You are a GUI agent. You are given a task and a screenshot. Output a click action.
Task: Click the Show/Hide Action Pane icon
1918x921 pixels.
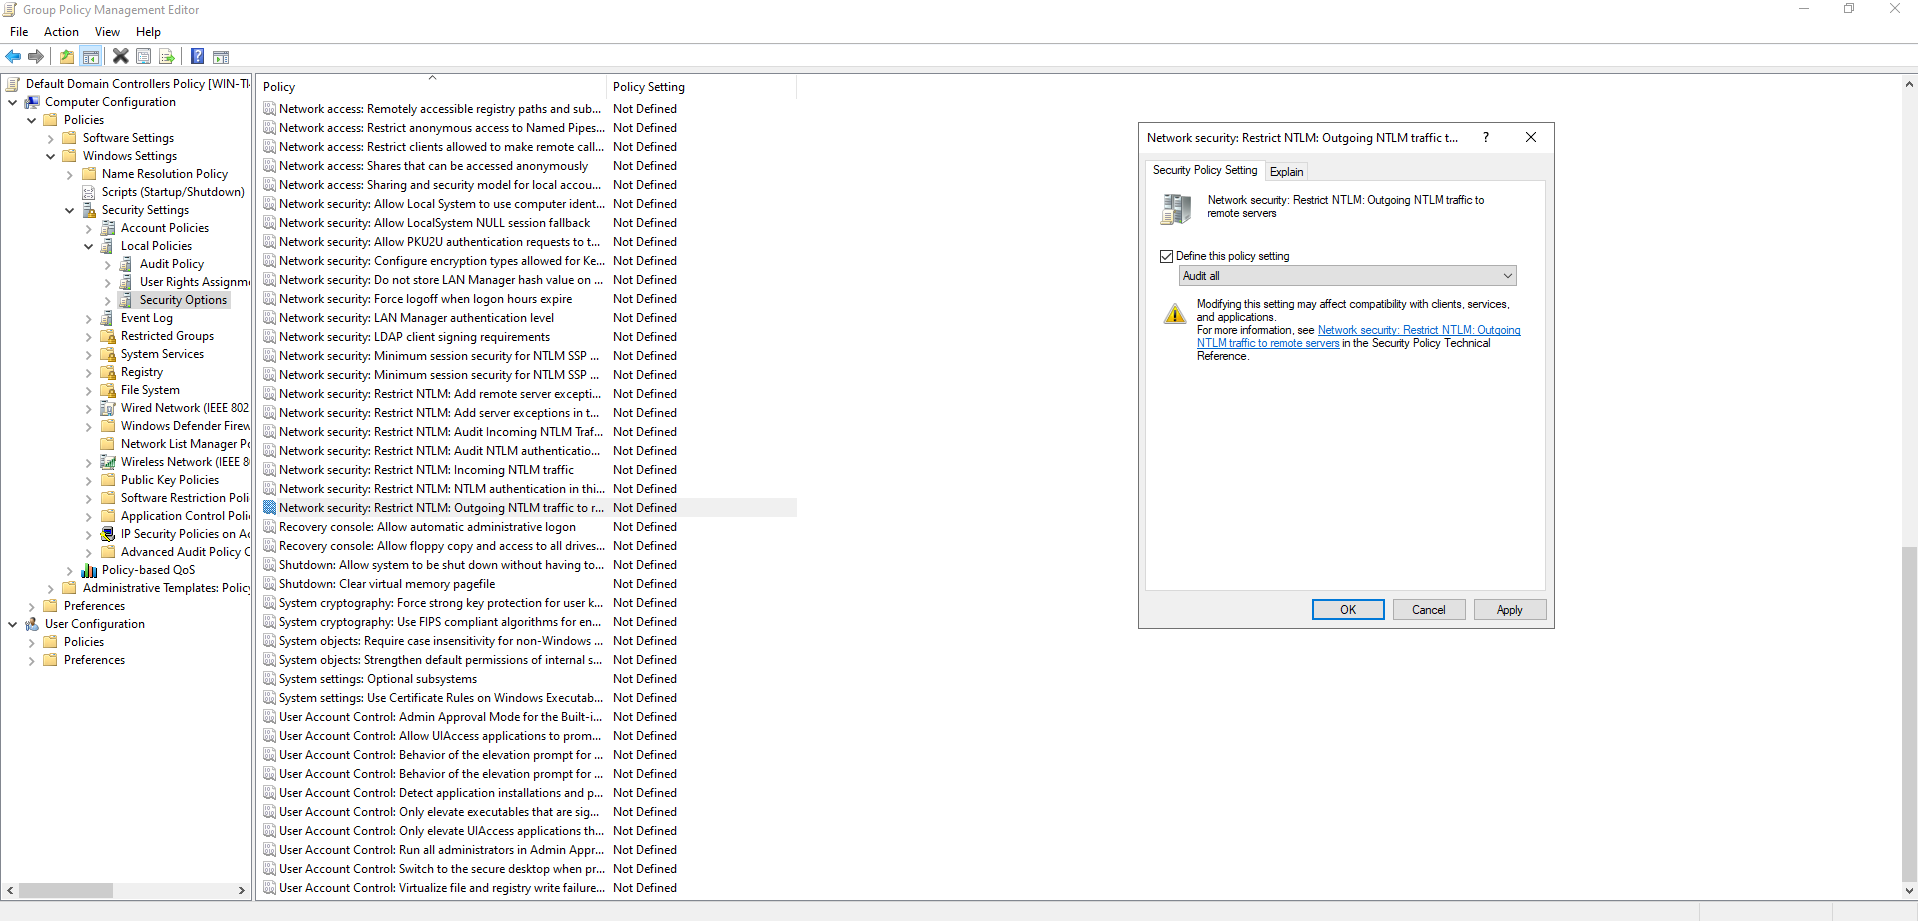221,57
